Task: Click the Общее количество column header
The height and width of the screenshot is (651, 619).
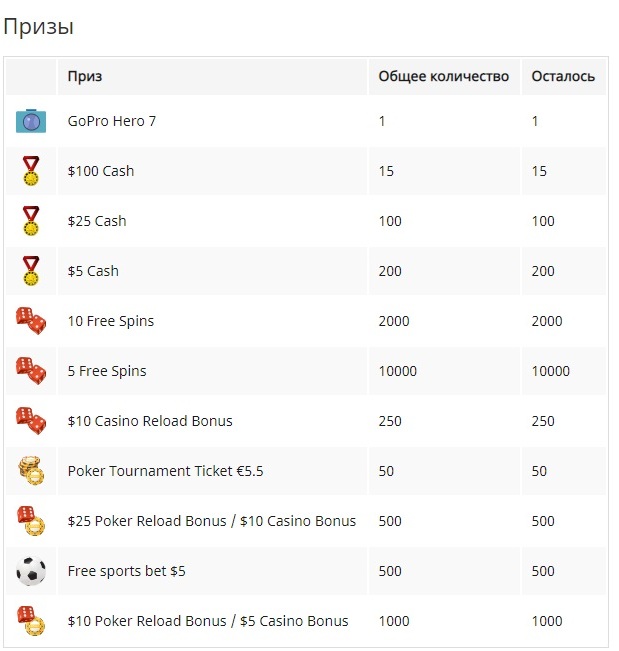Action: click(443, 76)
